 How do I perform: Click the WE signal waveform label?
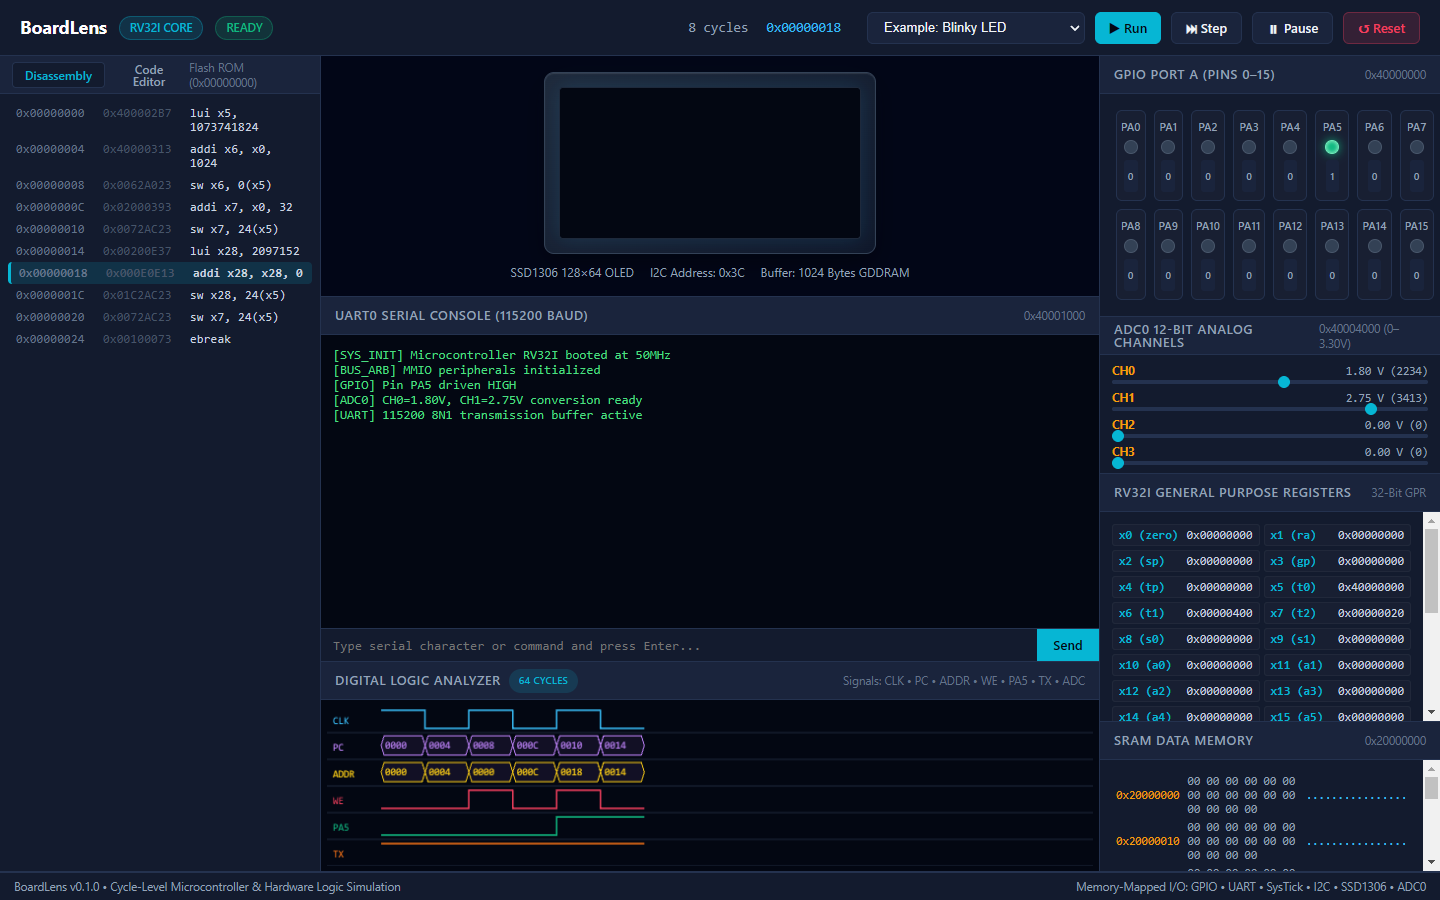click(x=338, y=801)
